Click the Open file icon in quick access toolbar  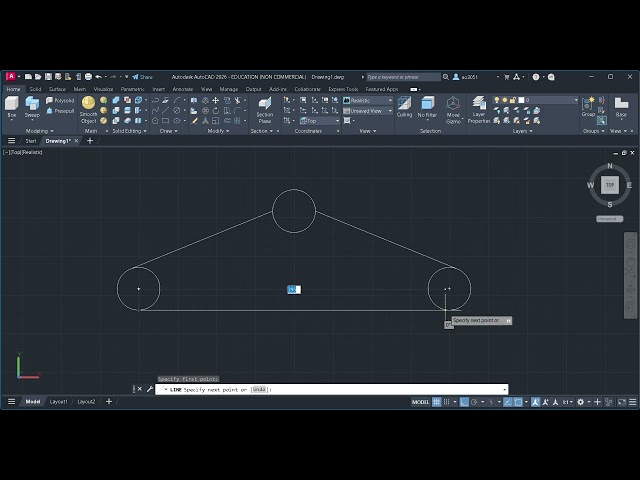click(x=38, y=77)
